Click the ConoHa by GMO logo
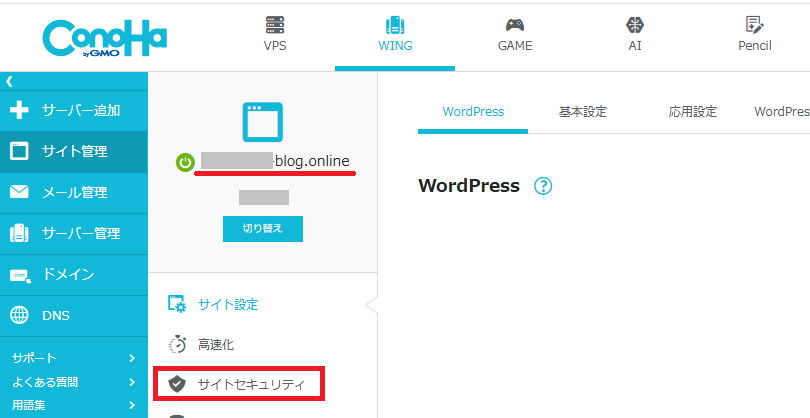810x418 pixels. click(x=105, y=38)
